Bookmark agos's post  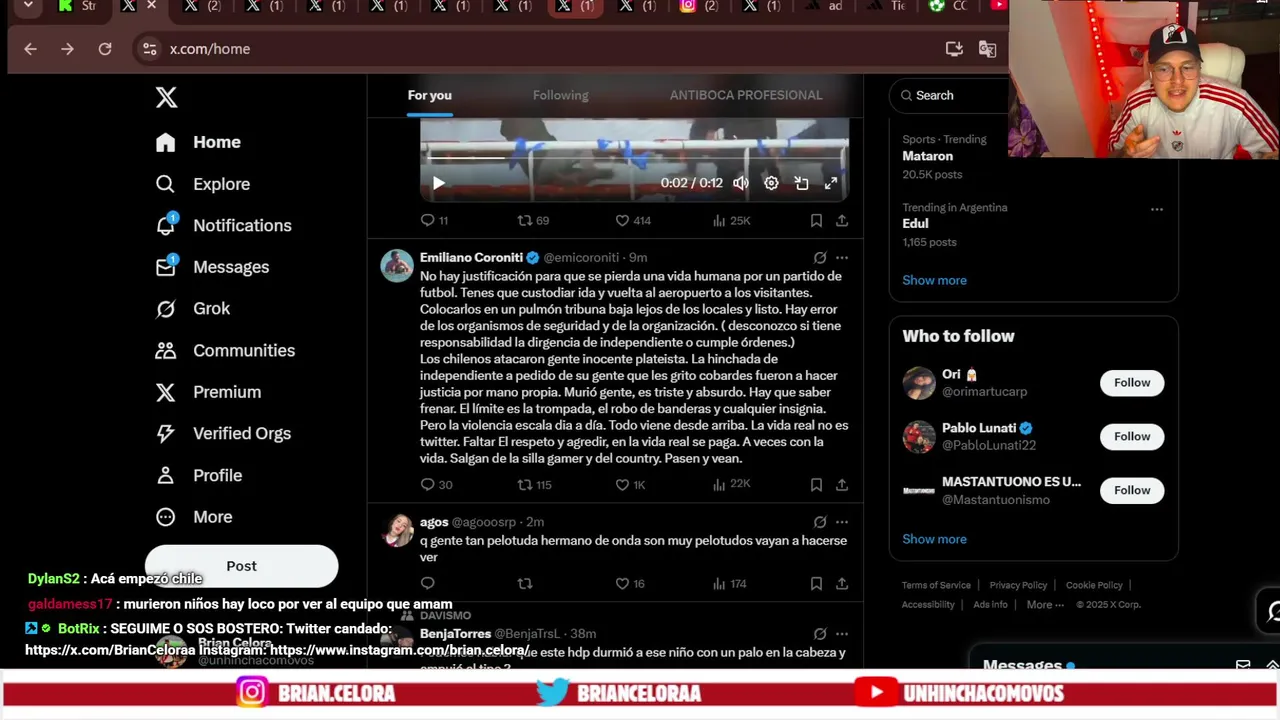tap(816, 583)
